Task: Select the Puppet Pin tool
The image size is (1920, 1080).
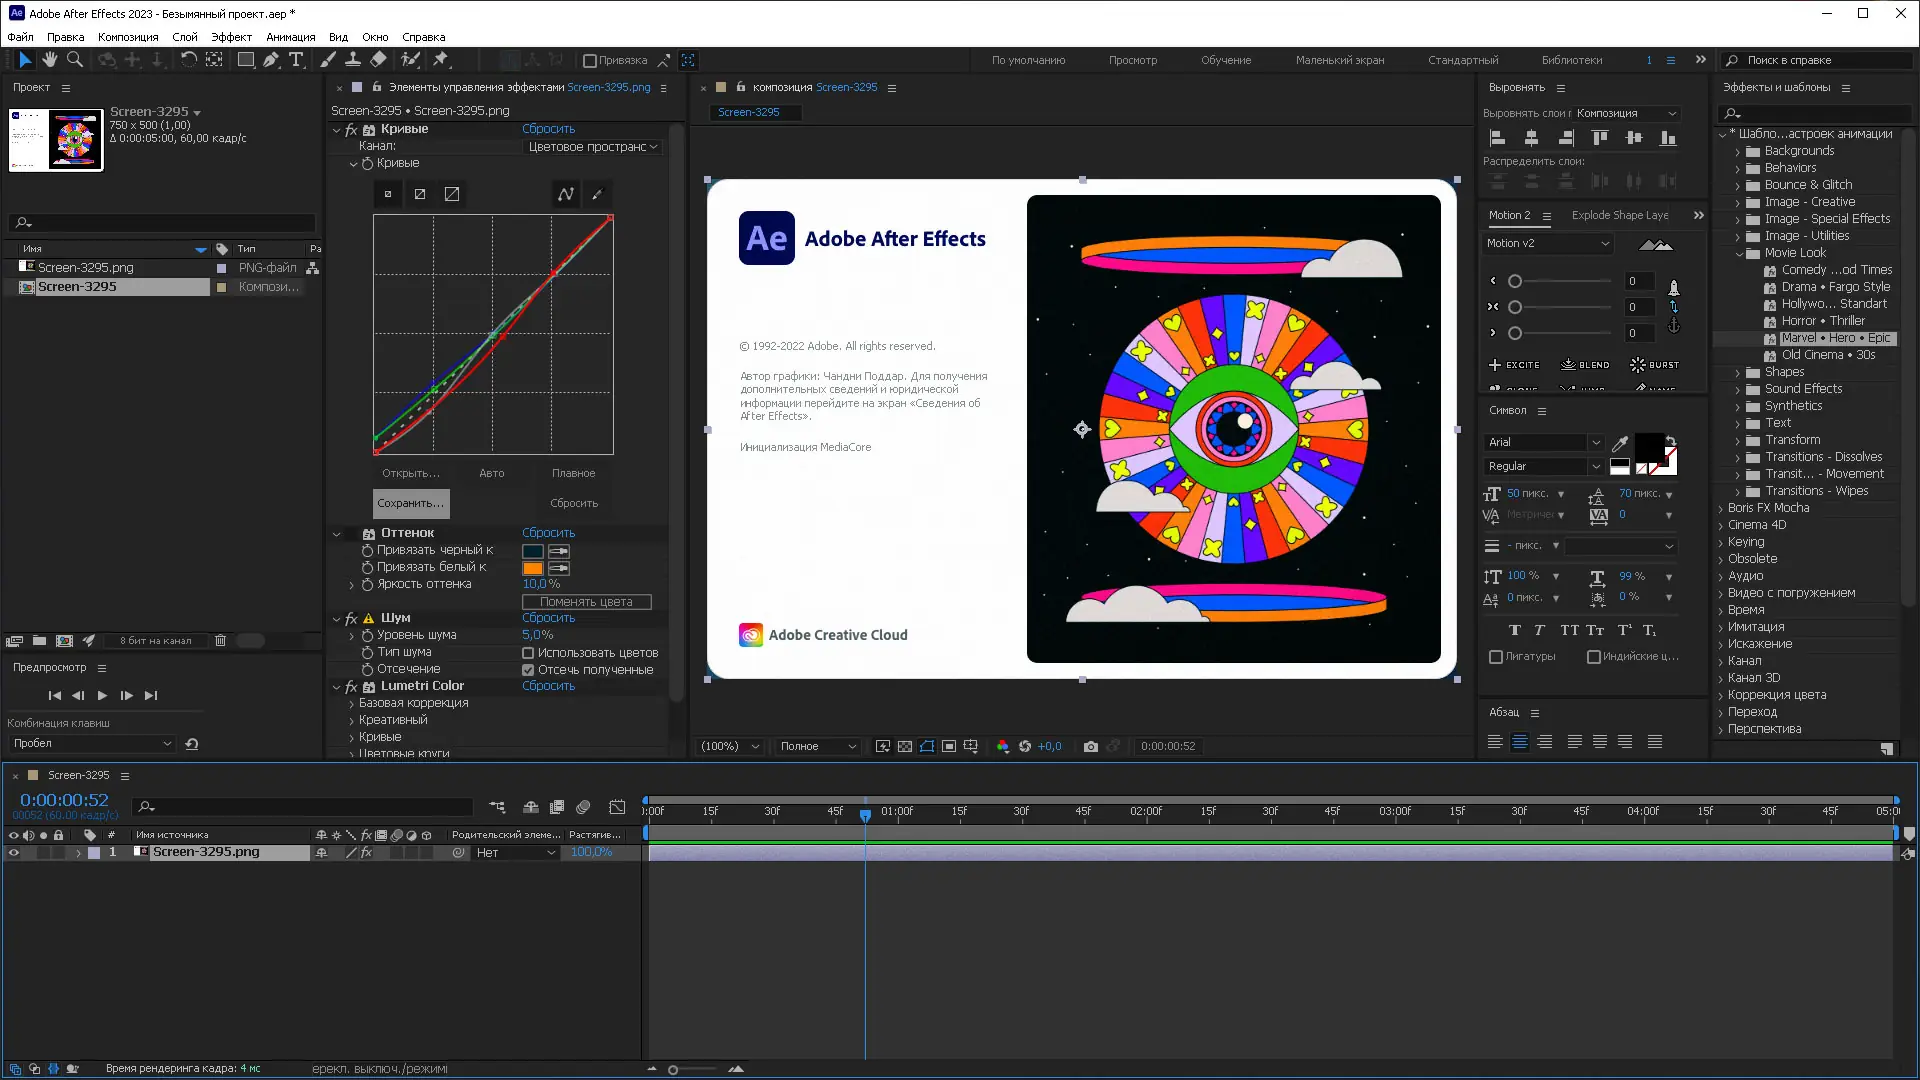Action: pos(441,60)
